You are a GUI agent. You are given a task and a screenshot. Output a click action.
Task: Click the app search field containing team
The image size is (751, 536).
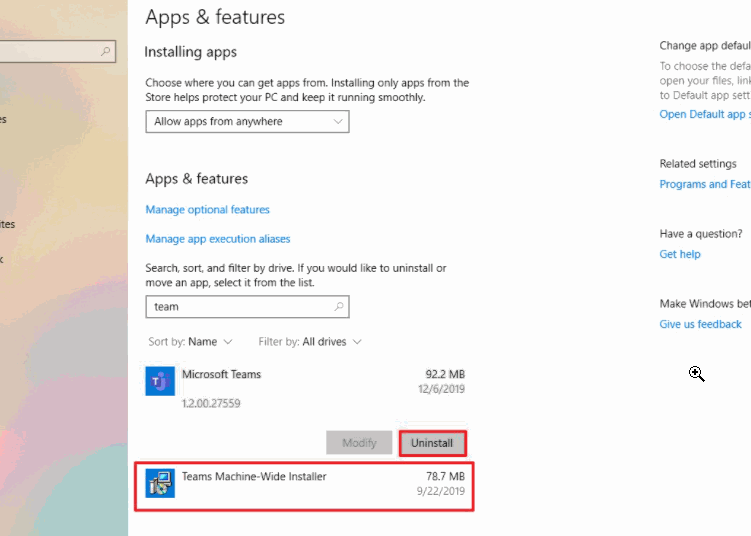point(247,307)
